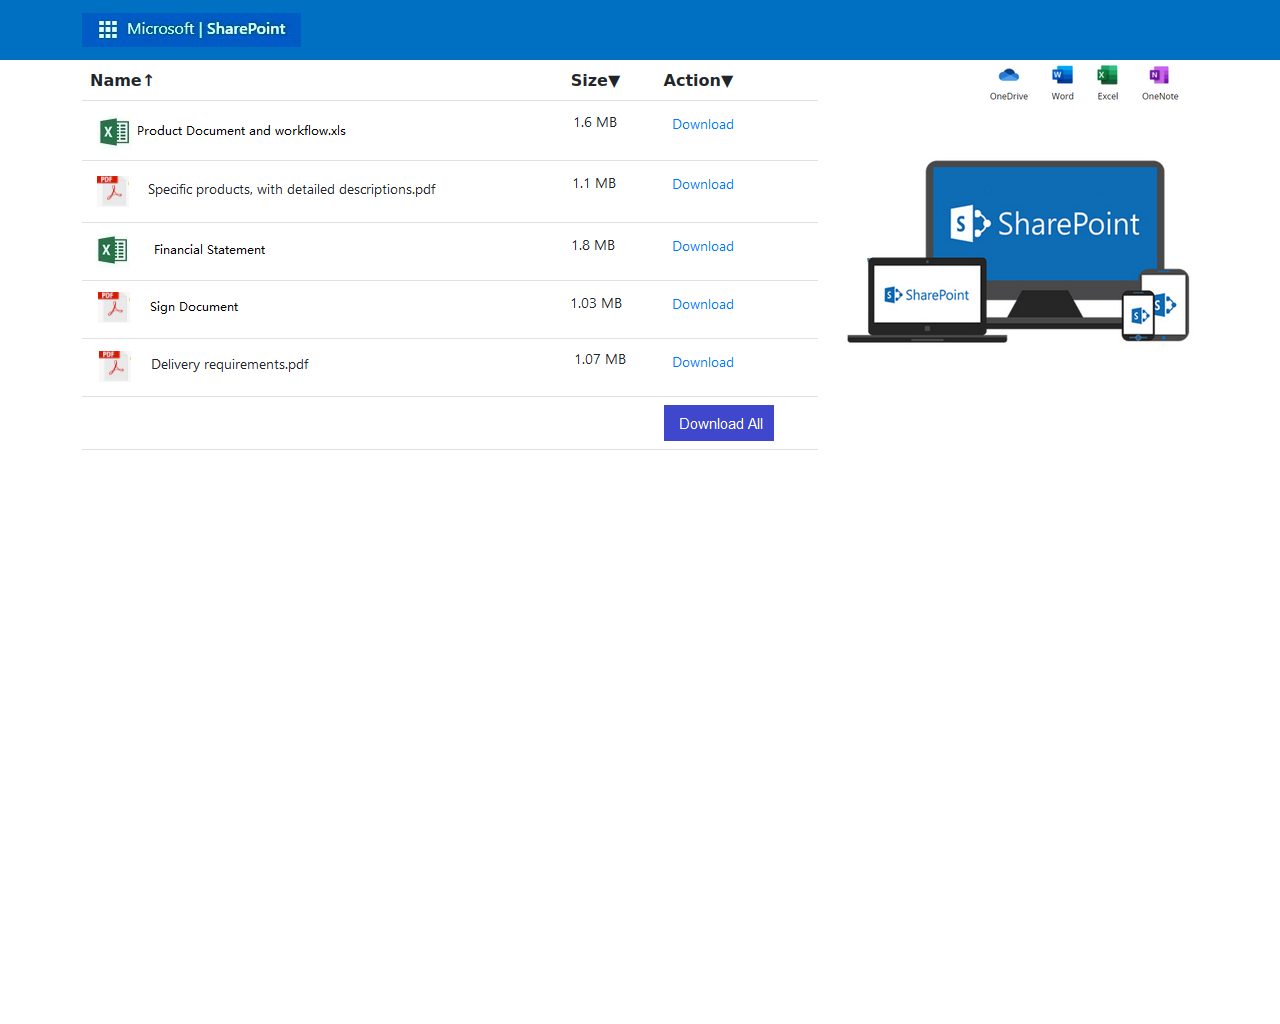
Task: Click the SharePoint devices promo image
Action: click(x=1018, y=251)
